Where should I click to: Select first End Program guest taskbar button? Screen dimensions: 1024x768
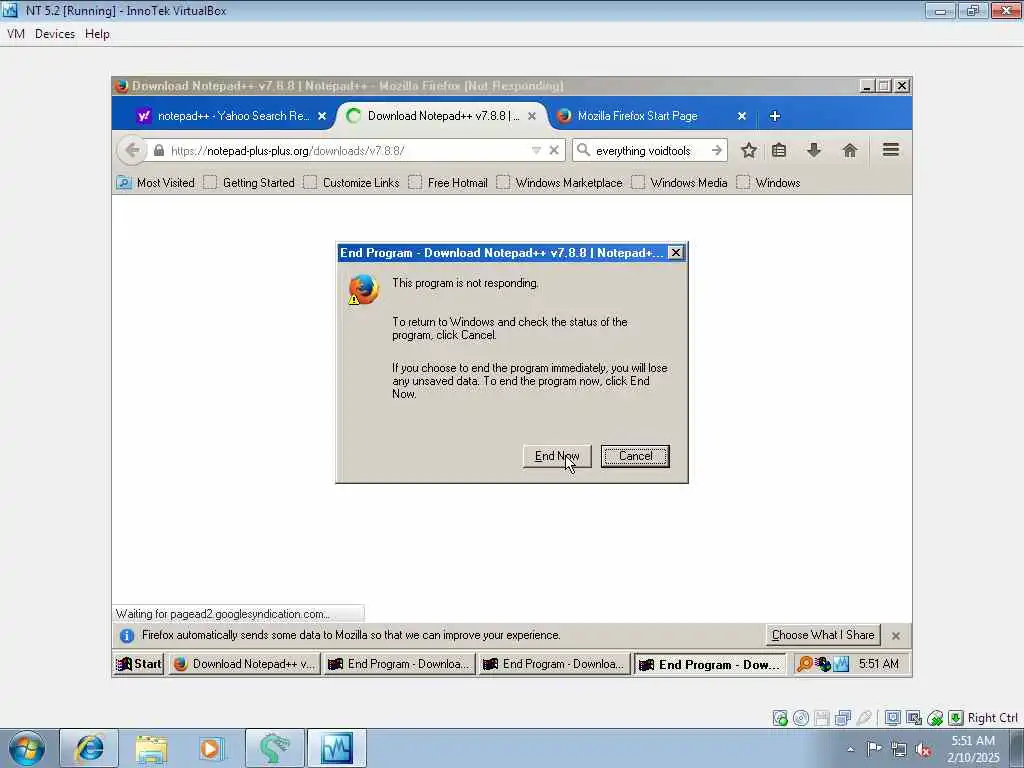pos(398,664)
